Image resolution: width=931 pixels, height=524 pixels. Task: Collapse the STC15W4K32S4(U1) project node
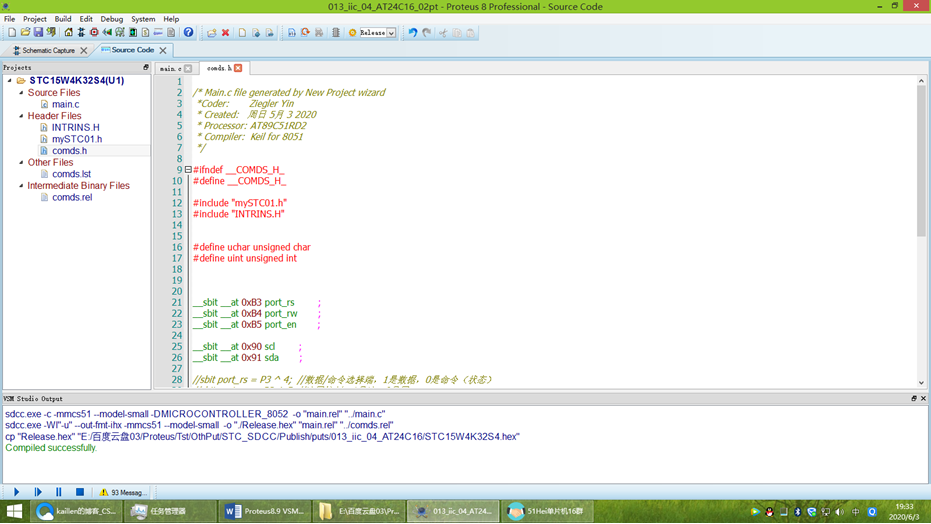point(10,80)
